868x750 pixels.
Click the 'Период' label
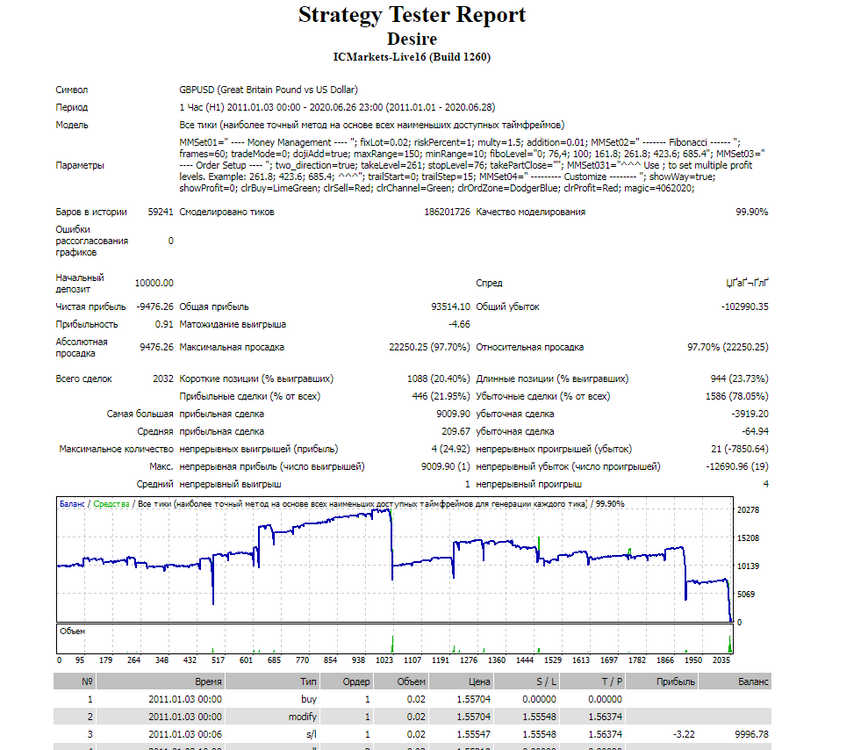[x=71, y=107]
